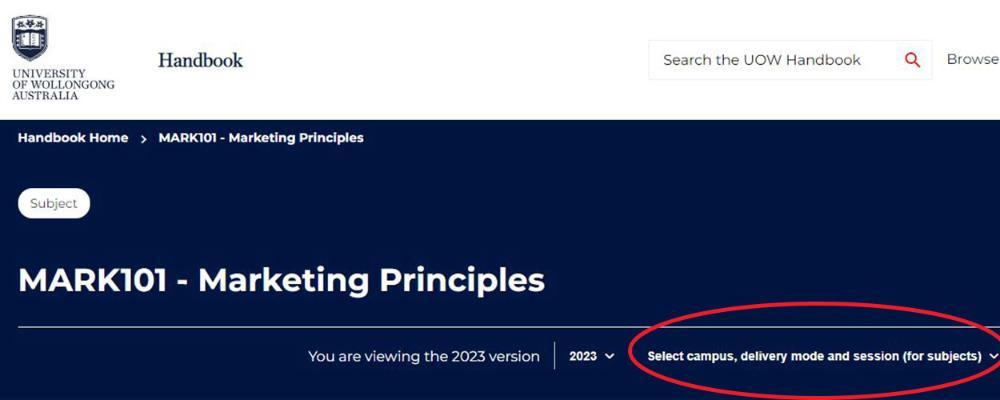Focus the Search the UOW Handbook field

point(770,60)
